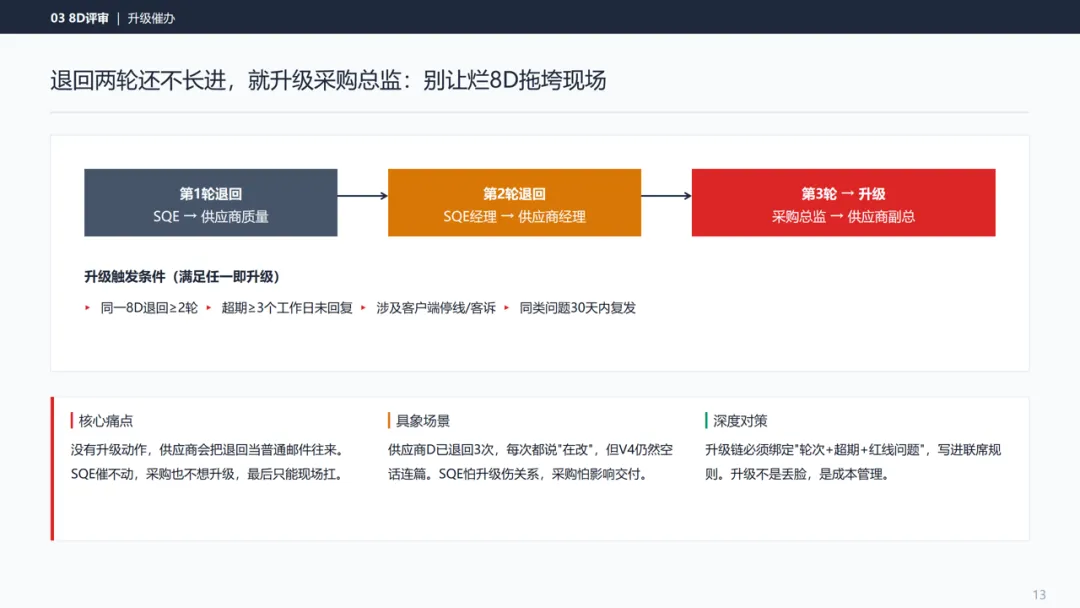Click the red box "第3轮 → 升级"
Image resolution: width=1080 pixels, height=608 pixels.
pyautogui.click(x=843, y=202)
